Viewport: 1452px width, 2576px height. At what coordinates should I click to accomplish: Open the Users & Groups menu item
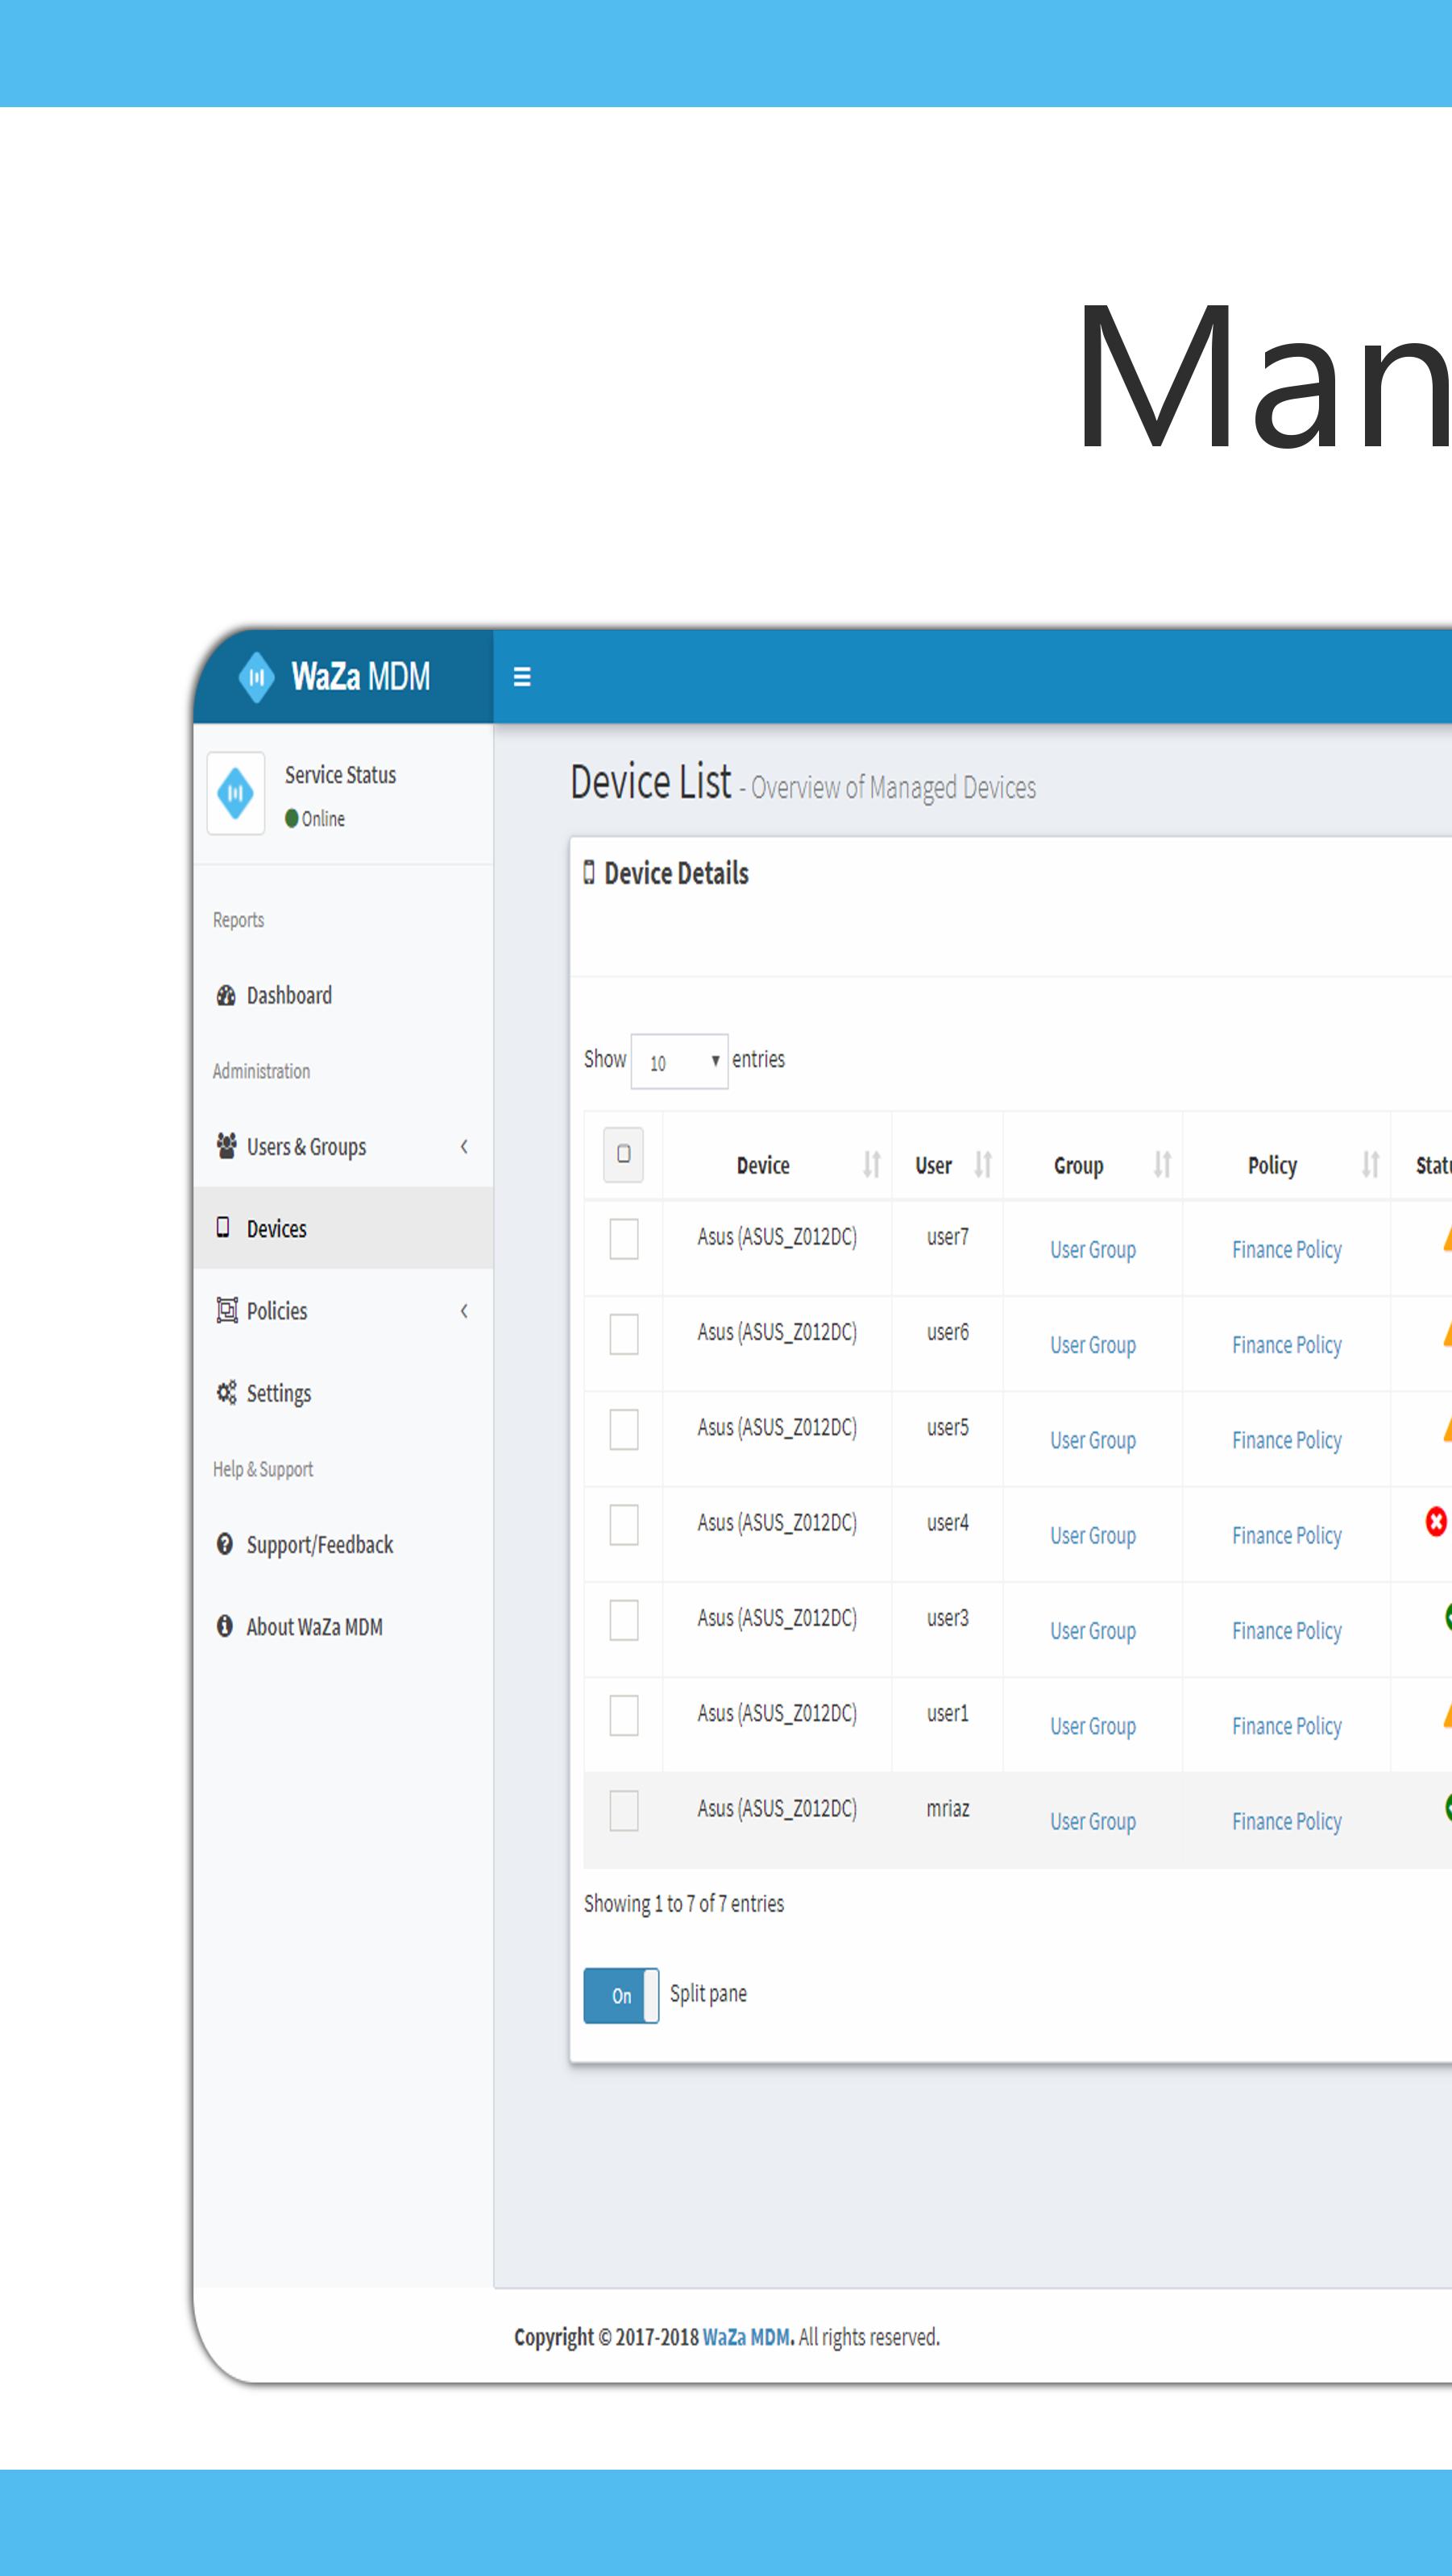point(343,1146)
